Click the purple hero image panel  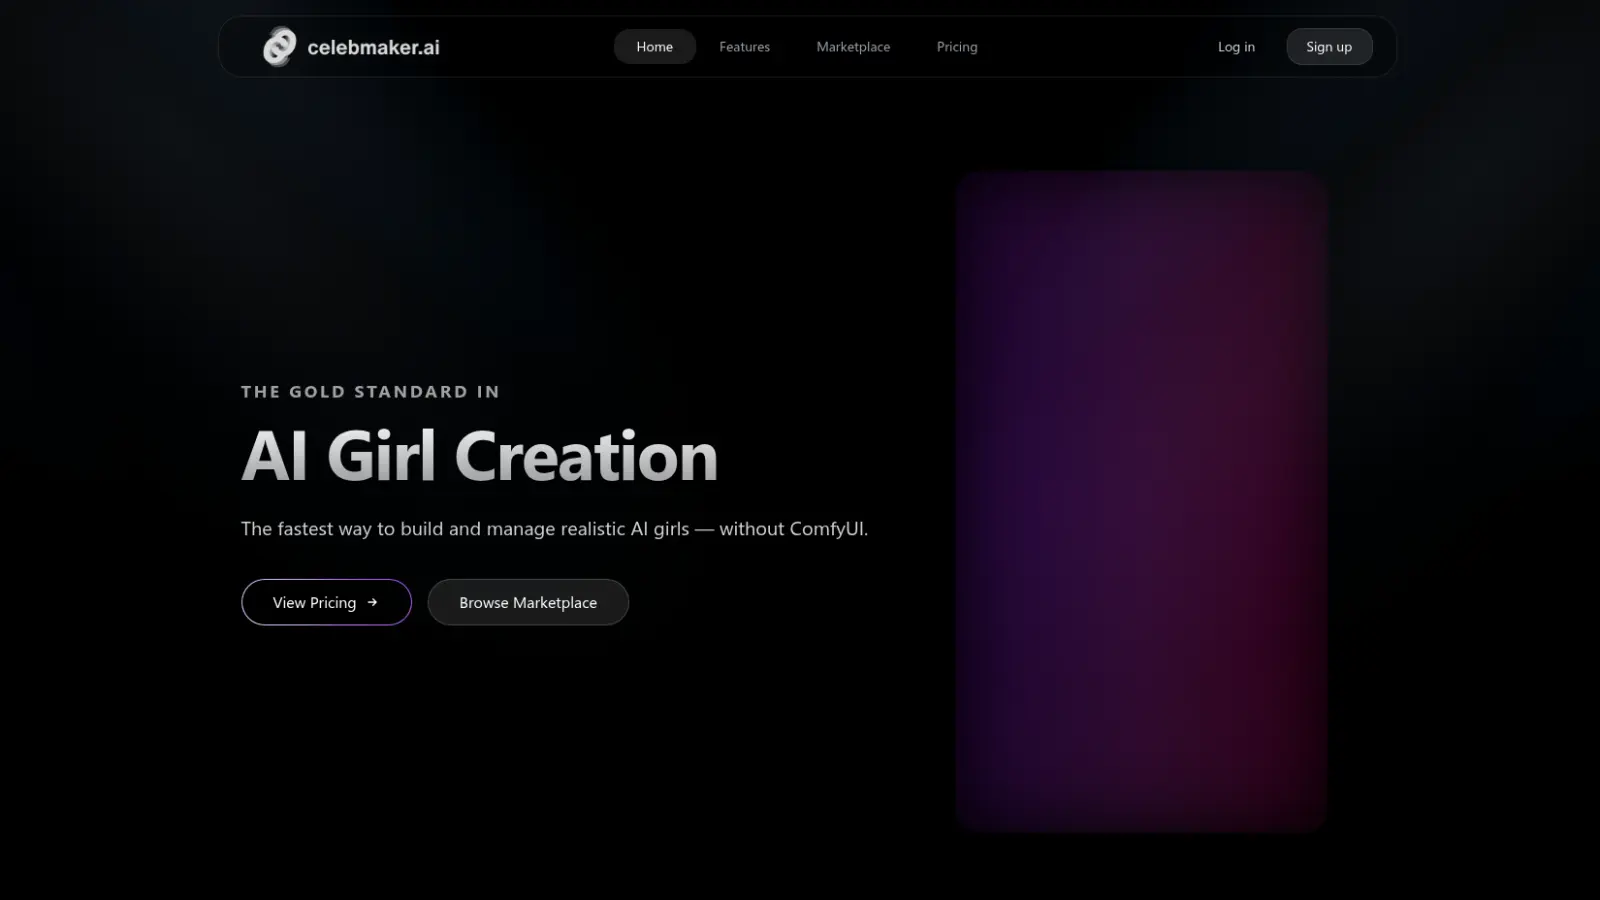[1142, 500]
